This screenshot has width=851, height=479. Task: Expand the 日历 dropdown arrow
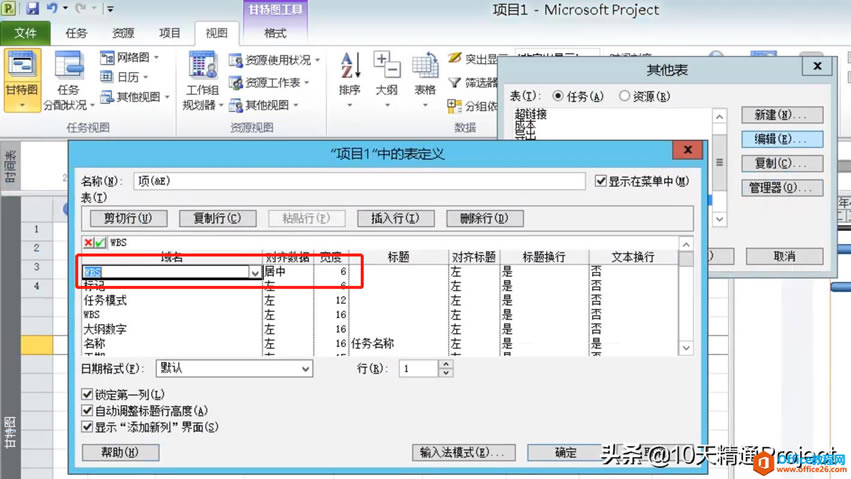click(x=146, y=78)
